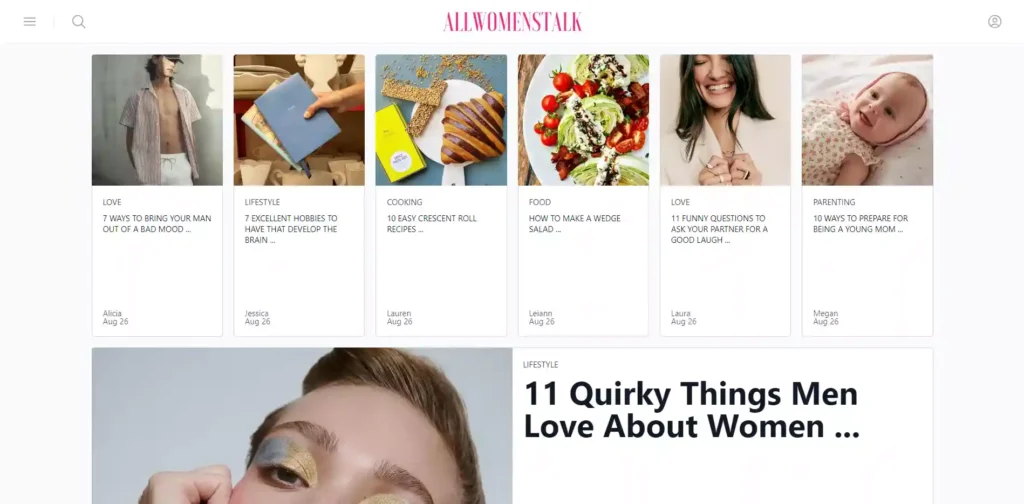Open the hamburger menu icon
The height and width of the screenshot is (504, 1024).
[x=29, y=22]
